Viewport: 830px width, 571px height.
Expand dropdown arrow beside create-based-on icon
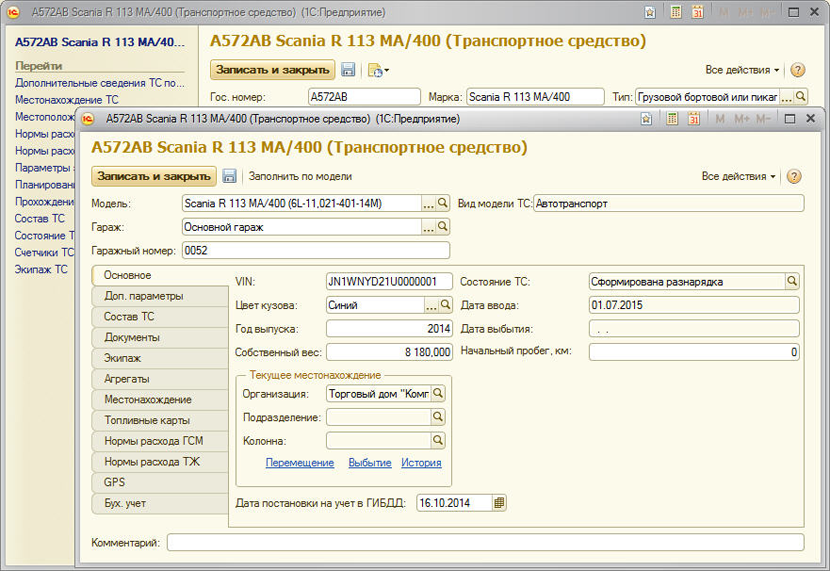(387, 70)
